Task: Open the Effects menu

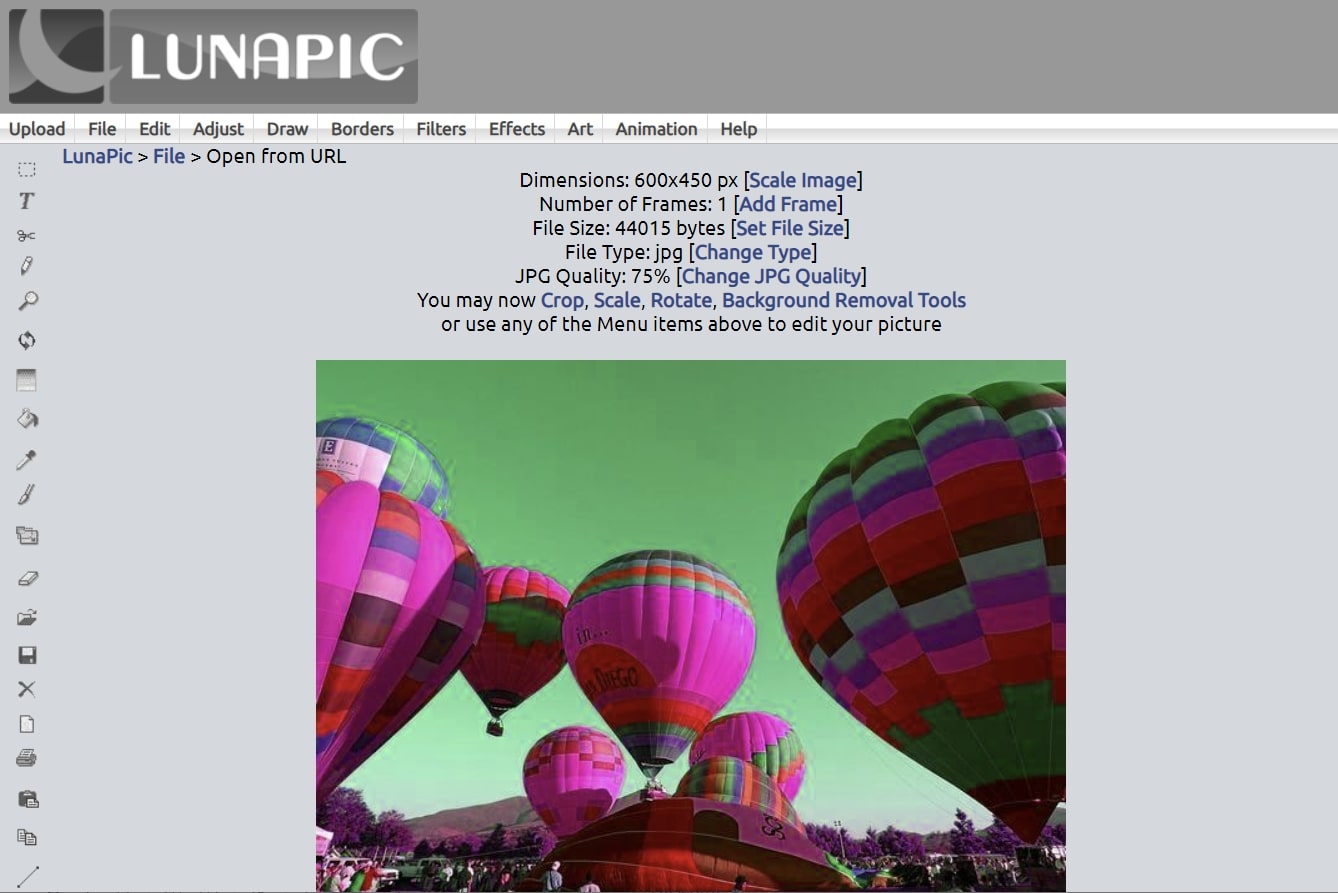Action: click(x=515, y=128)
